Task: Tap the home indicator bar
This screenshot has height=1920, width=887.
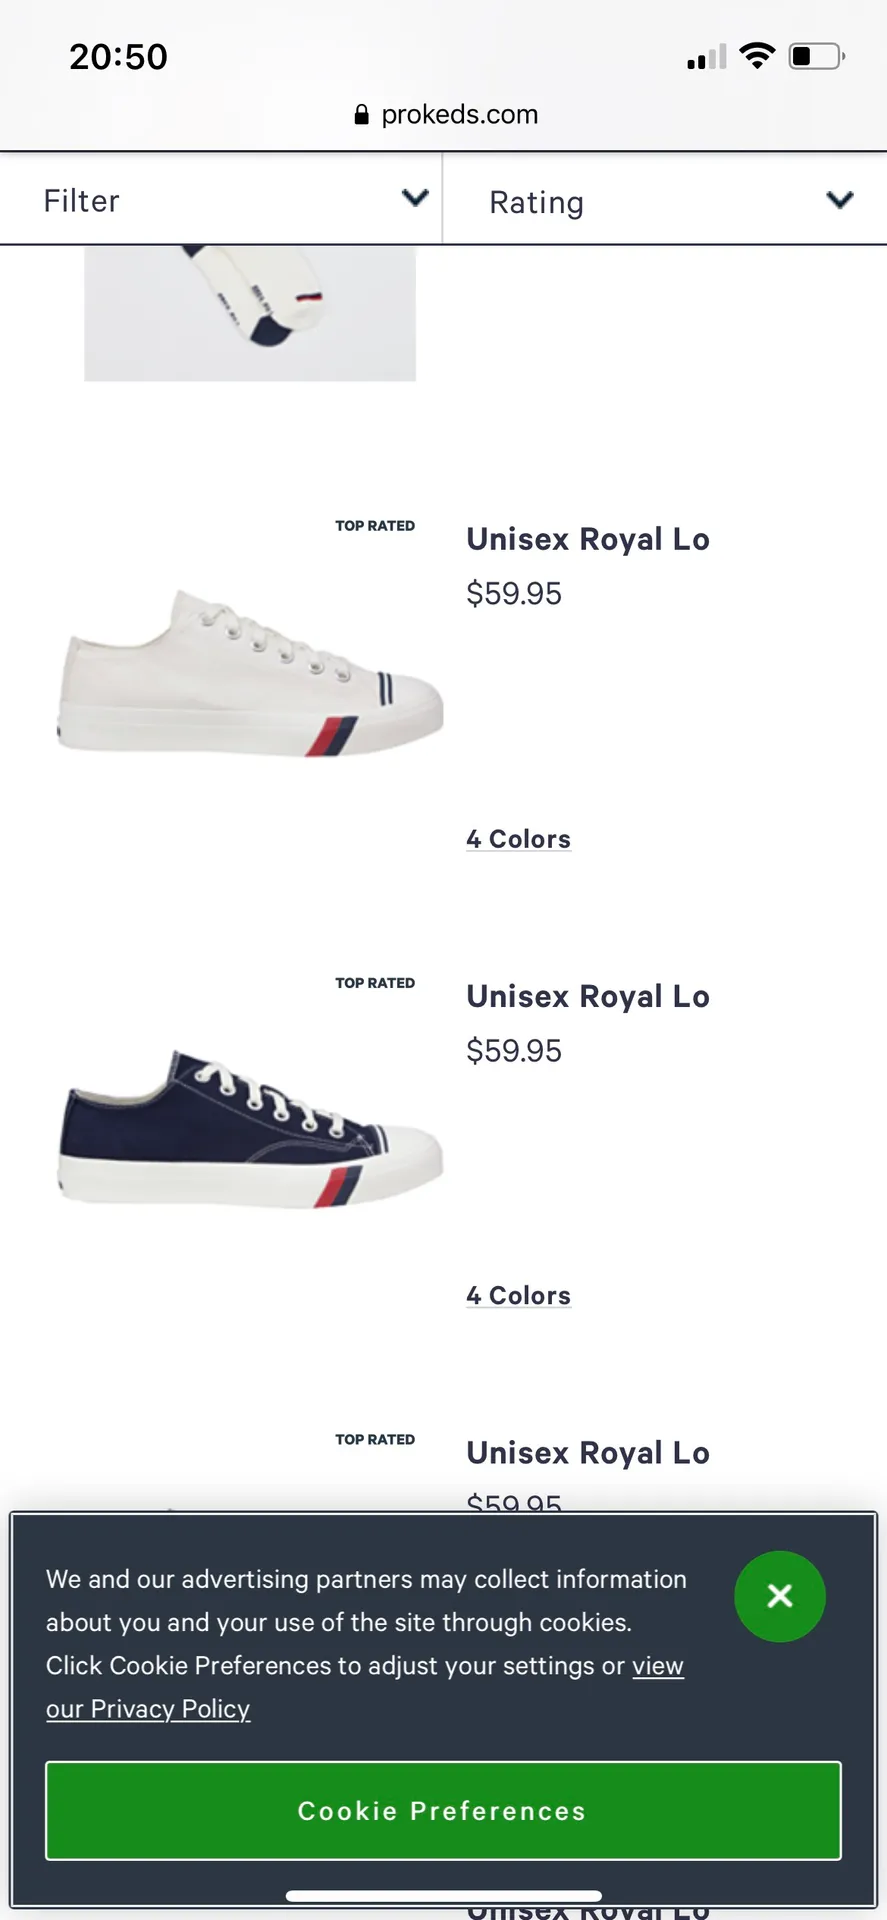Action: (444, 1896)
